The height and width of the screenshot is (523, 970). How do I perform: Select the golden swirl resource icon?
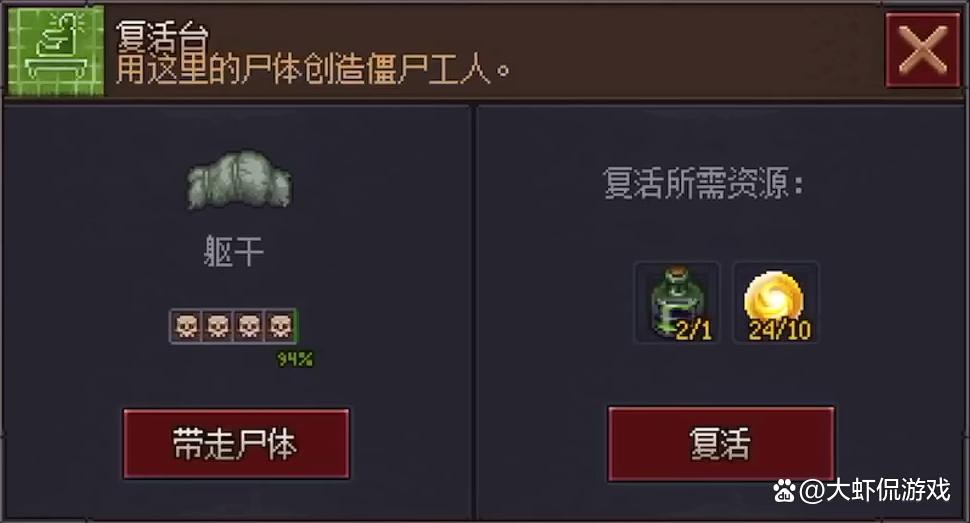776,302
